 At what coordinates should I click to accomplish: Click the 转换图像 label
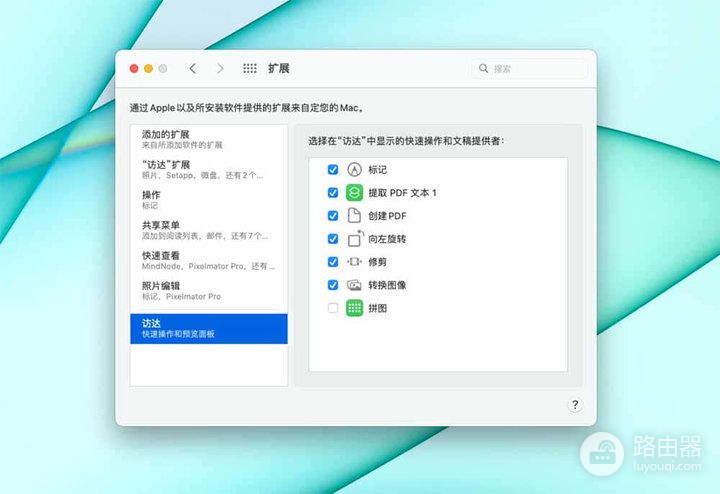pos(387,285)
